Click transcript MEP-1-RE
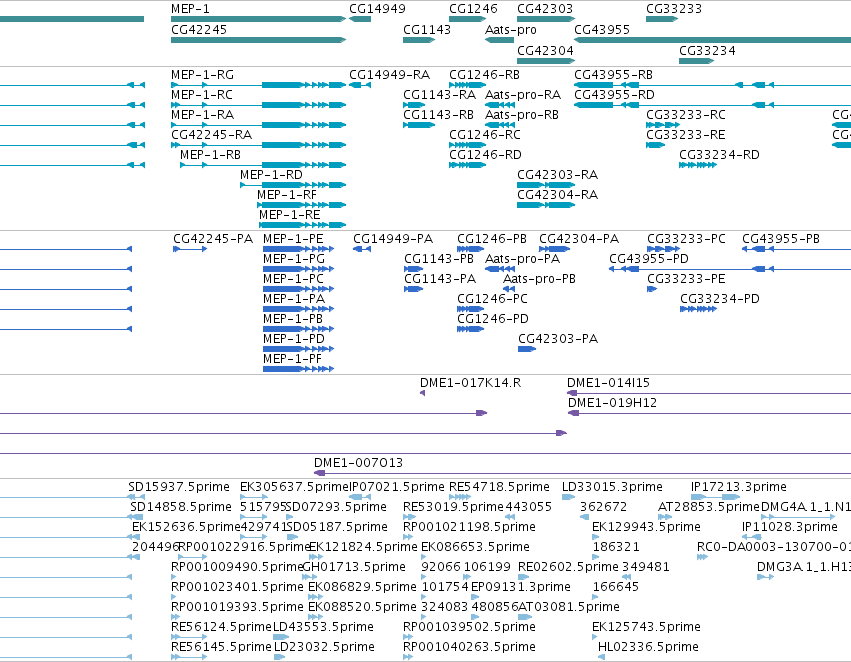Screen dimensions: 851x662 point(303,225)
